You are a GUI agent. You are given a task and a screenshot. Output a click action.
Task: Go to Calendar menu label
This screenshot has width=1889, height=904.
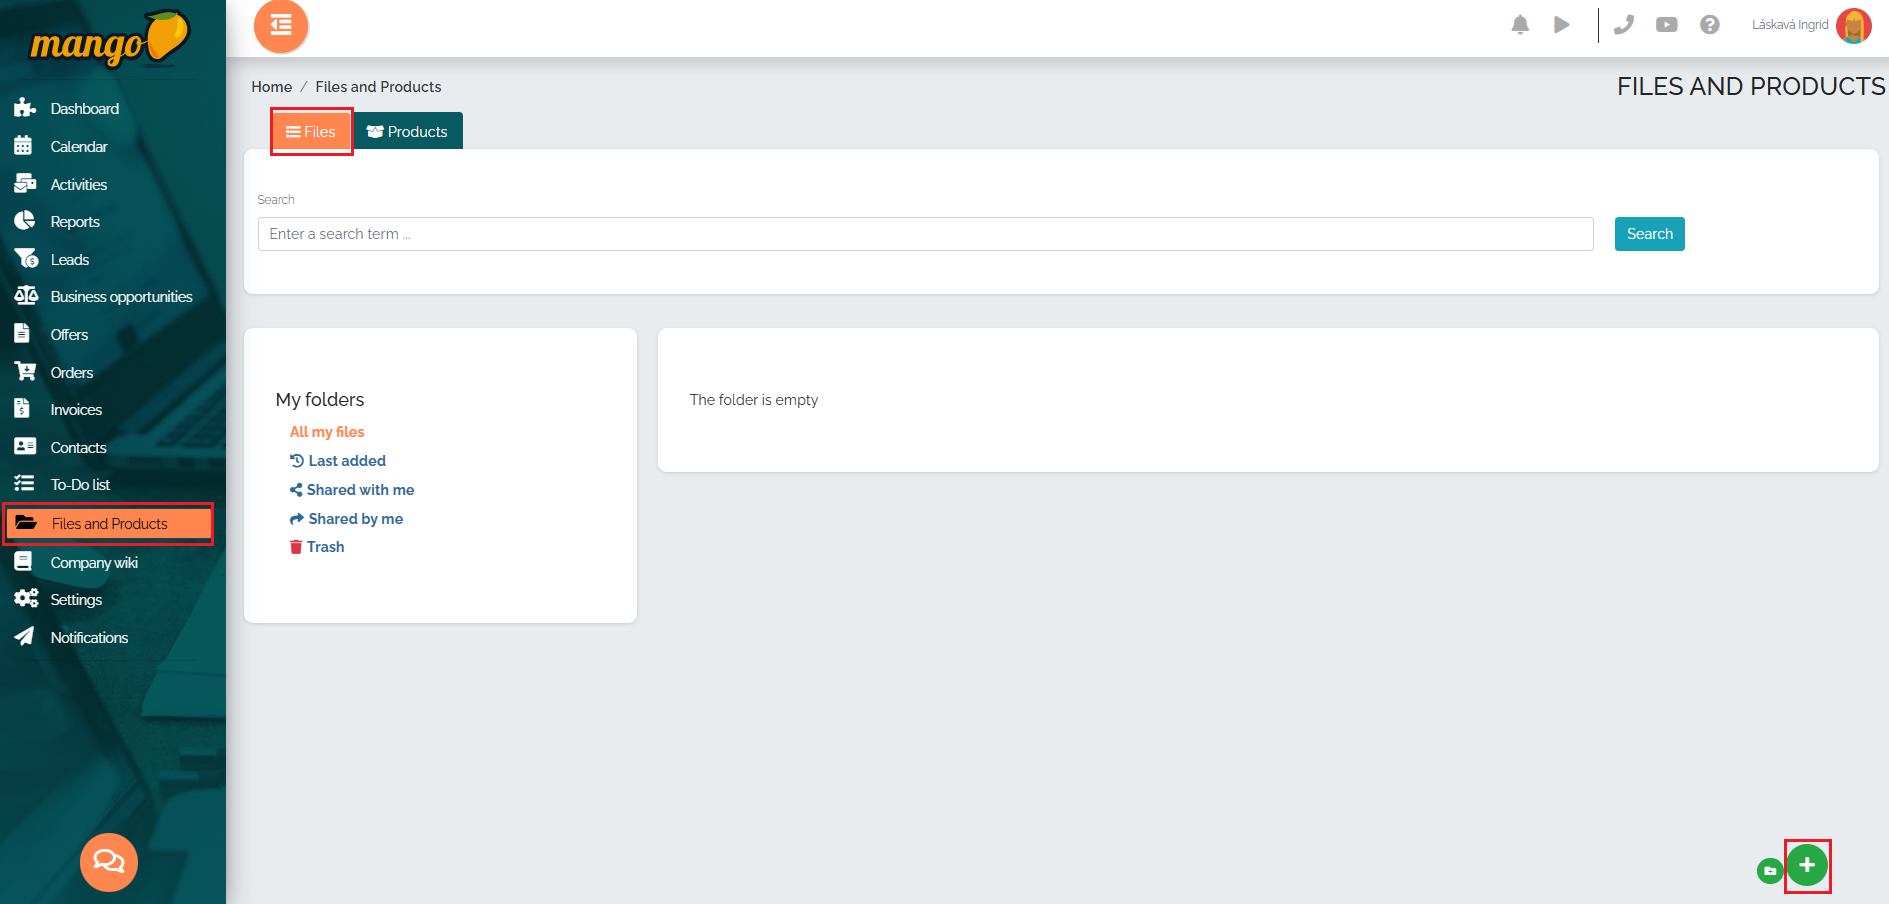[x=79, y=146]
